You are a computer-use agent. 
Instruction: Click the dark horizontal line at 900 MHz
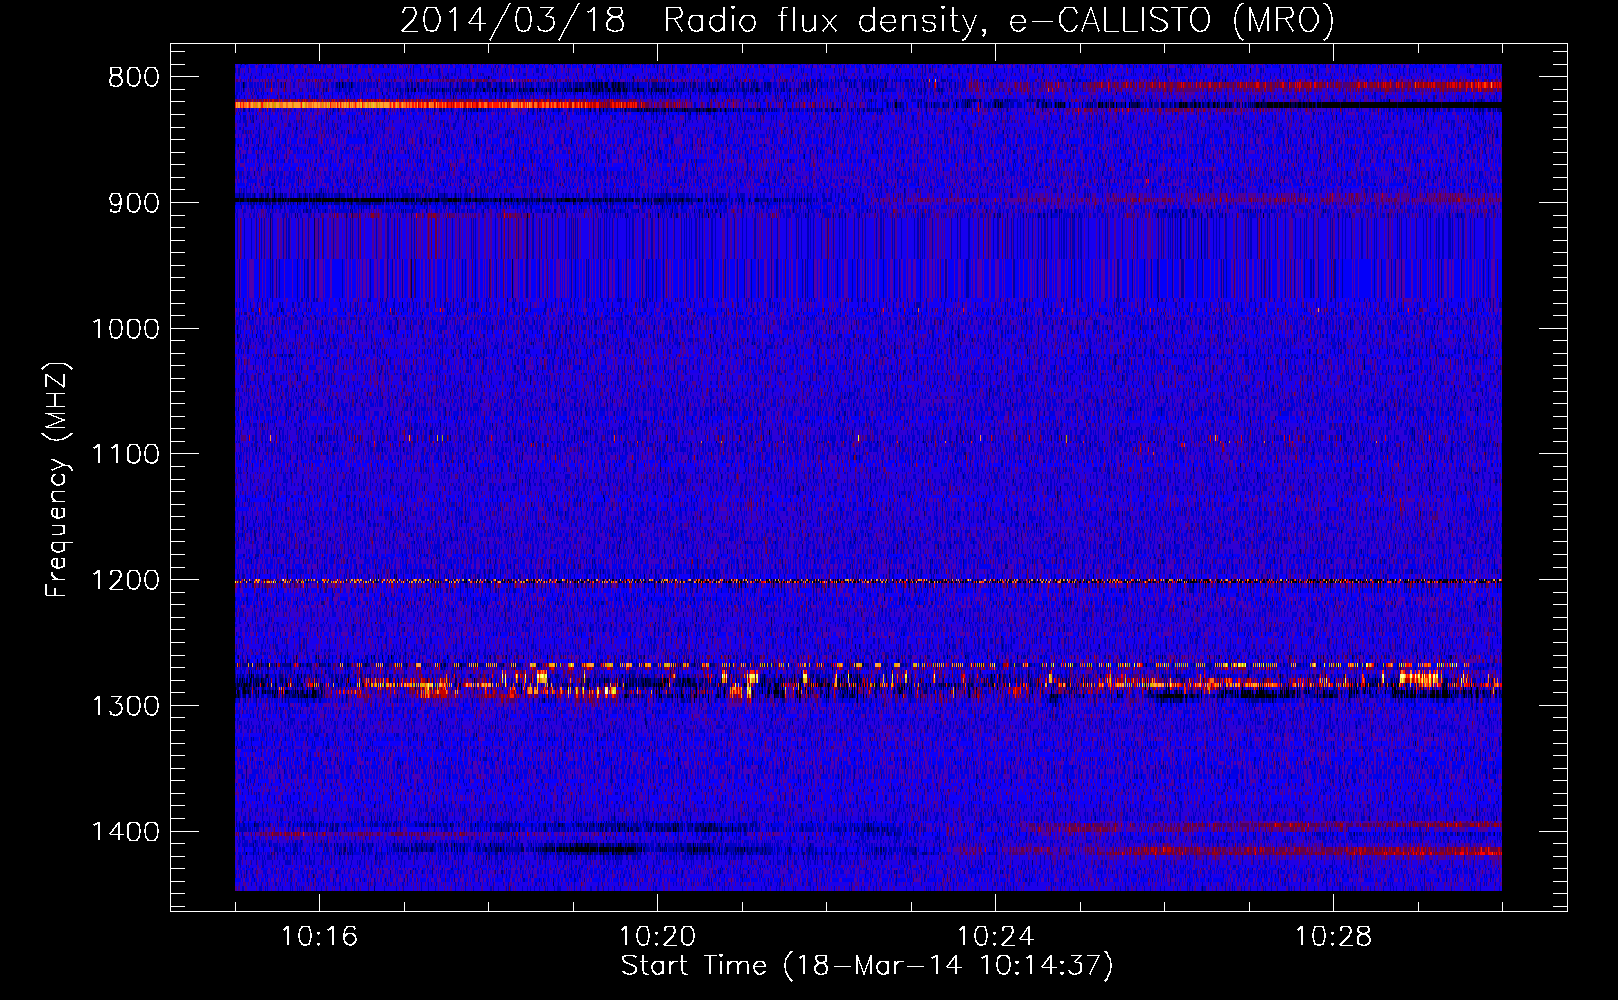[x=450, y=200]
